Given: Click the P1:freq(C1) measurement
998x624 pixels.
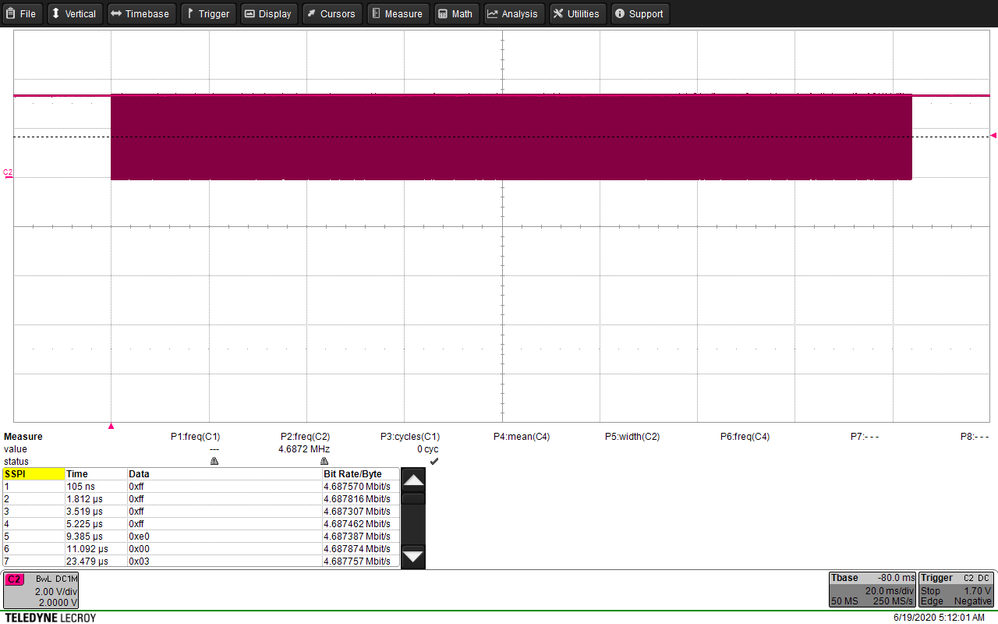Looking at the screenshot, I should 195,437.
